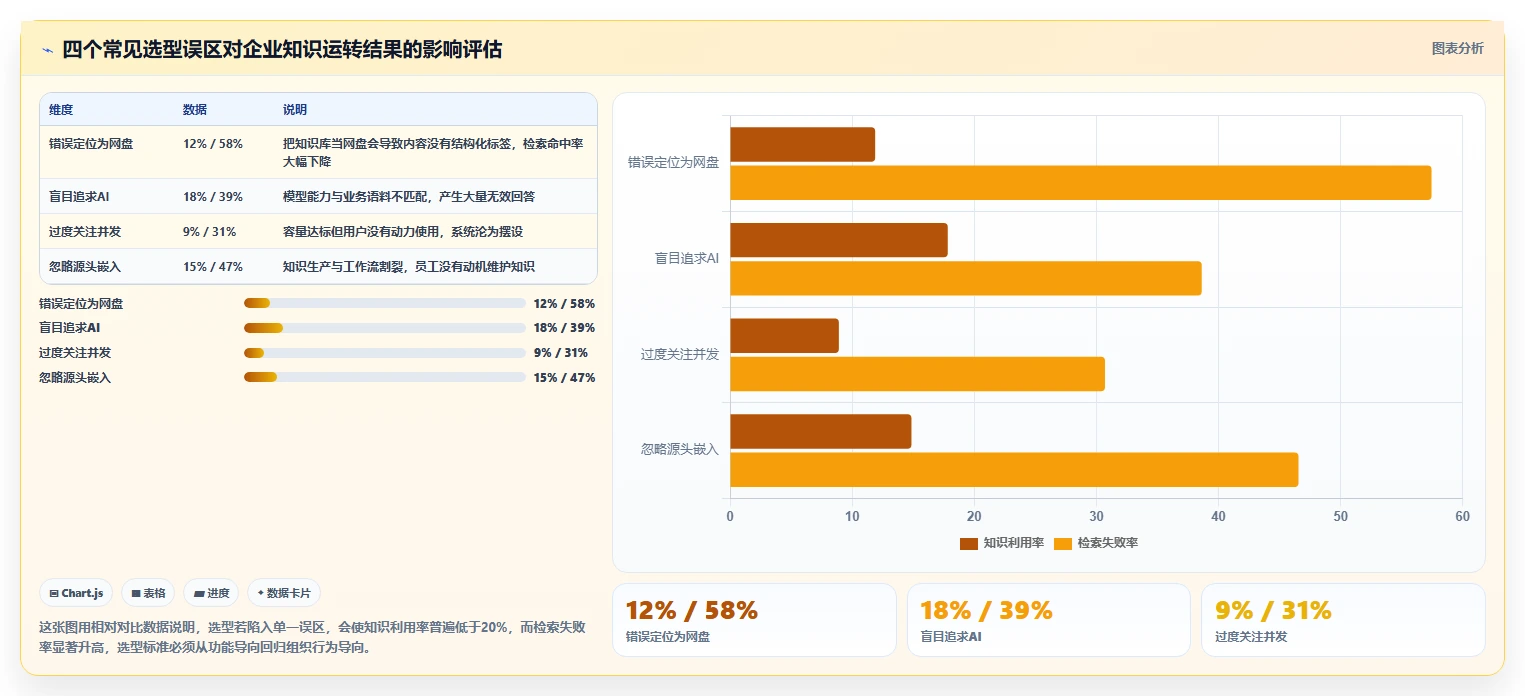1525x696 pixels.
Task: Select the 数据卡片 tag chip
Action: click(284, 593)
